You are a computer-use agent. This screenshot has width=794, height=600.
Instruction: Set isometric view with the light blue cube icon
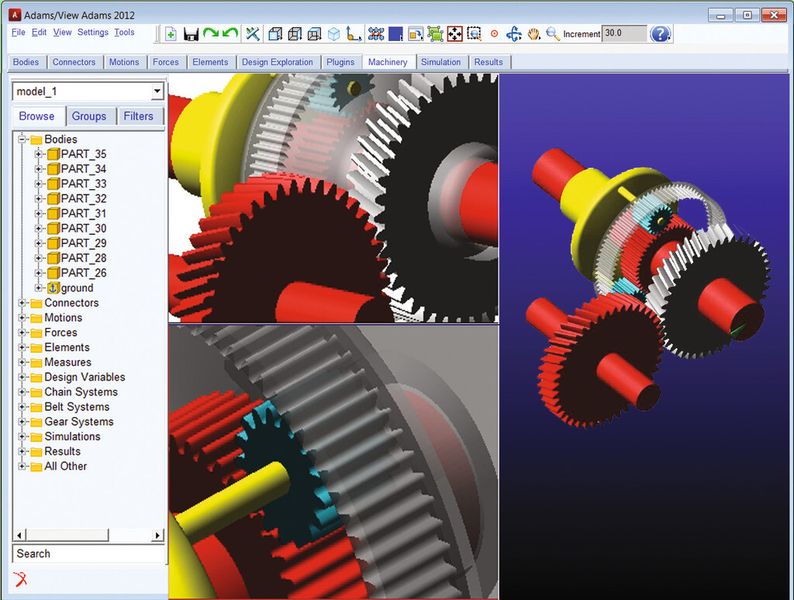click(x=334, y=34)
